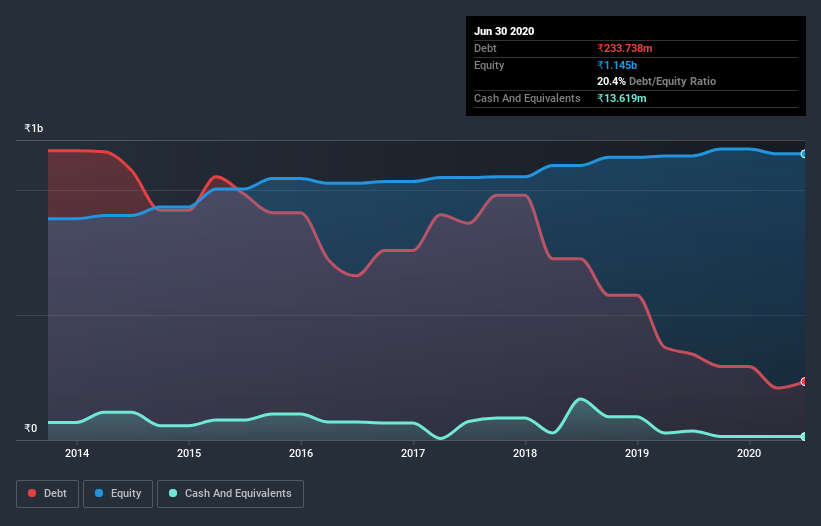Click the 2018 x-axis label
Image resolution: width=821 pixels, height=526 pixels.
[525, 453]
